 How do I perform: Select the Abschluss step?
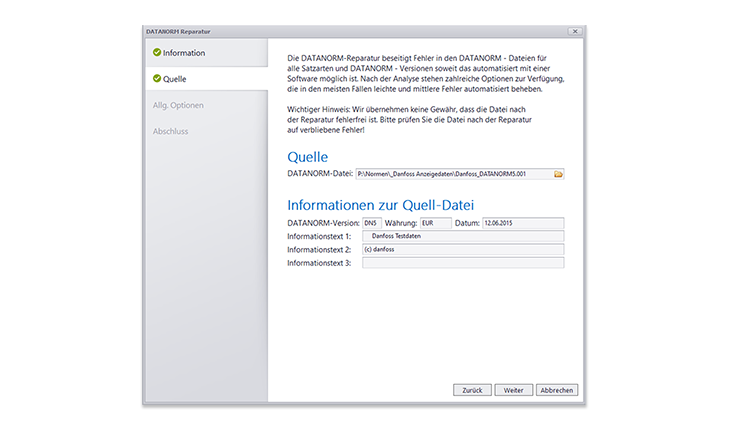point(171,132)
